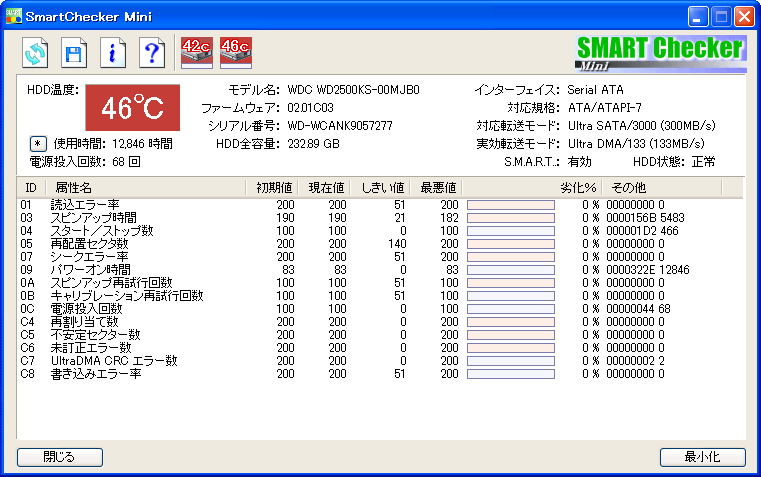Click the model name WDC WD2500KS-00MJB0
Image resolution: width=761 pixels, height=477 pixels.
click(x=353, y=90)
